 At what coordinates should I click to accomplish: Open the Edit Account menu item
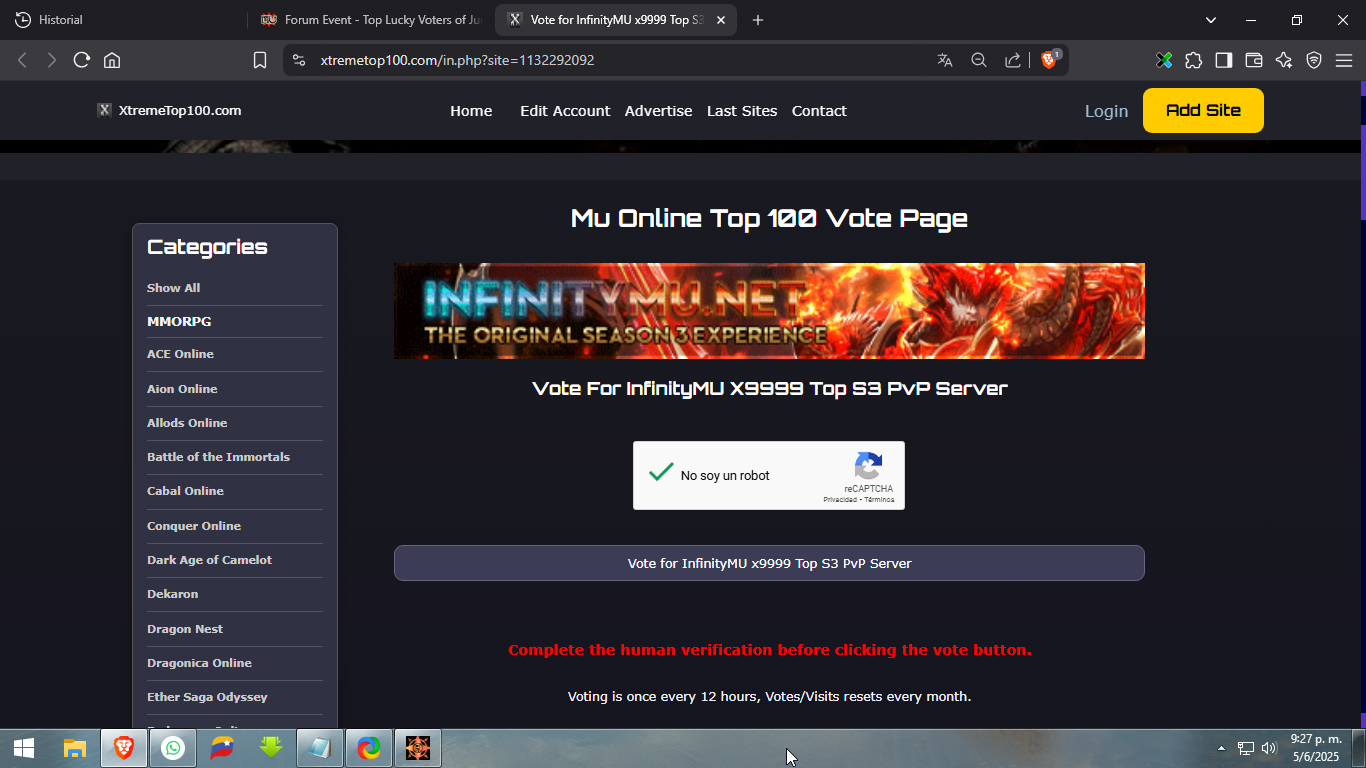(565, 111)
